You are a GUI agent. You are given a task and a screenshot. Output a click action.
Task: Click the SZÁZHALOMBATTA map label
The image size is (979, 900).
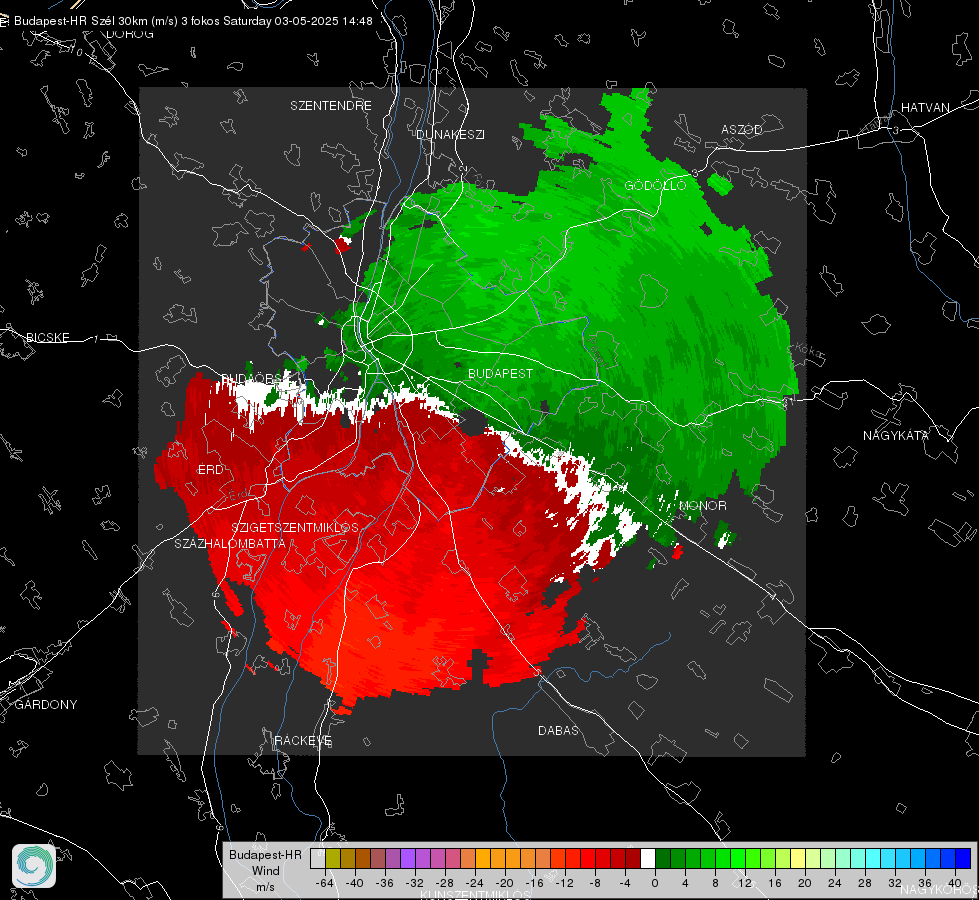click(230, 543)
